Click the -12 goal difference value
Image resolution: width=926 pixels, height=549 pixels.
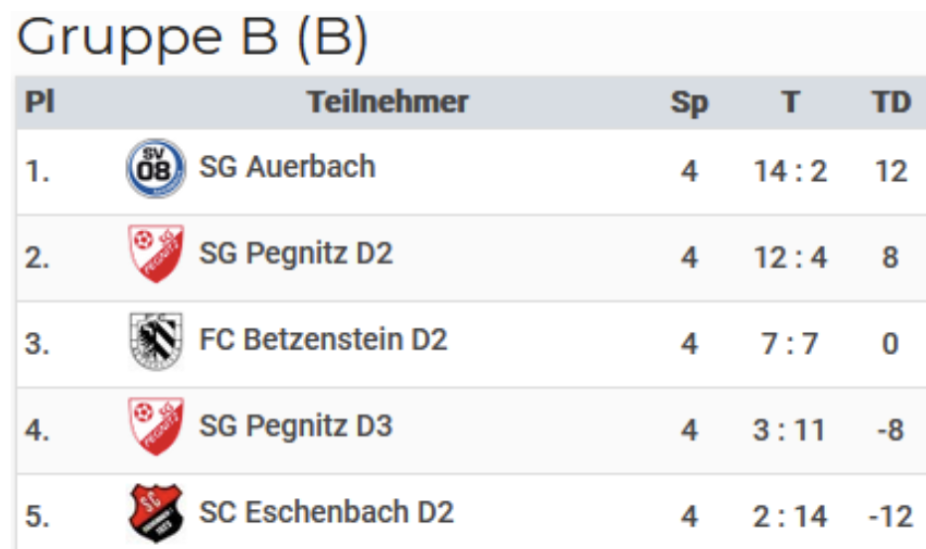[889, 517]
